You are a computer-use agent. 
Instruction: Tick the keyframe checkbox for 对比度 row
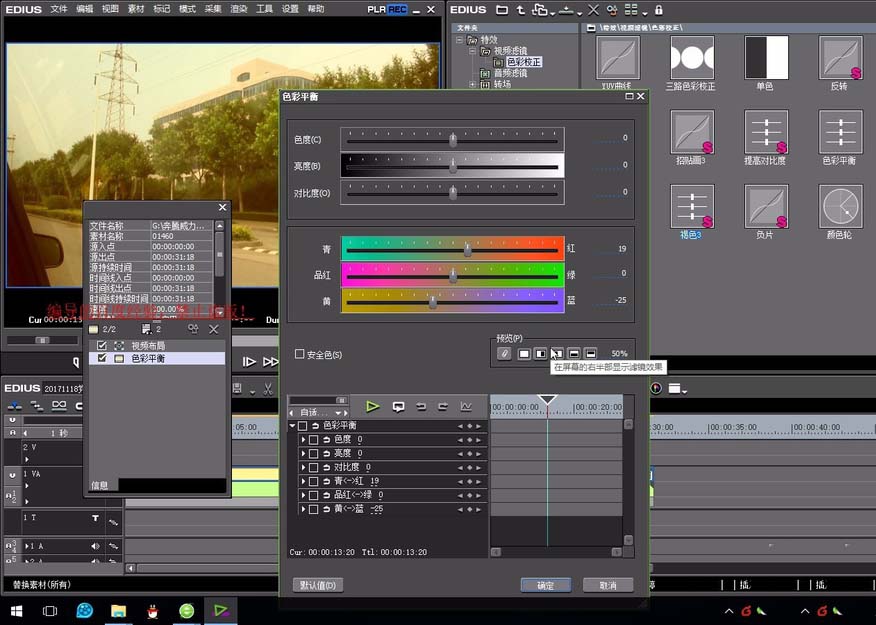pos(313,467)
